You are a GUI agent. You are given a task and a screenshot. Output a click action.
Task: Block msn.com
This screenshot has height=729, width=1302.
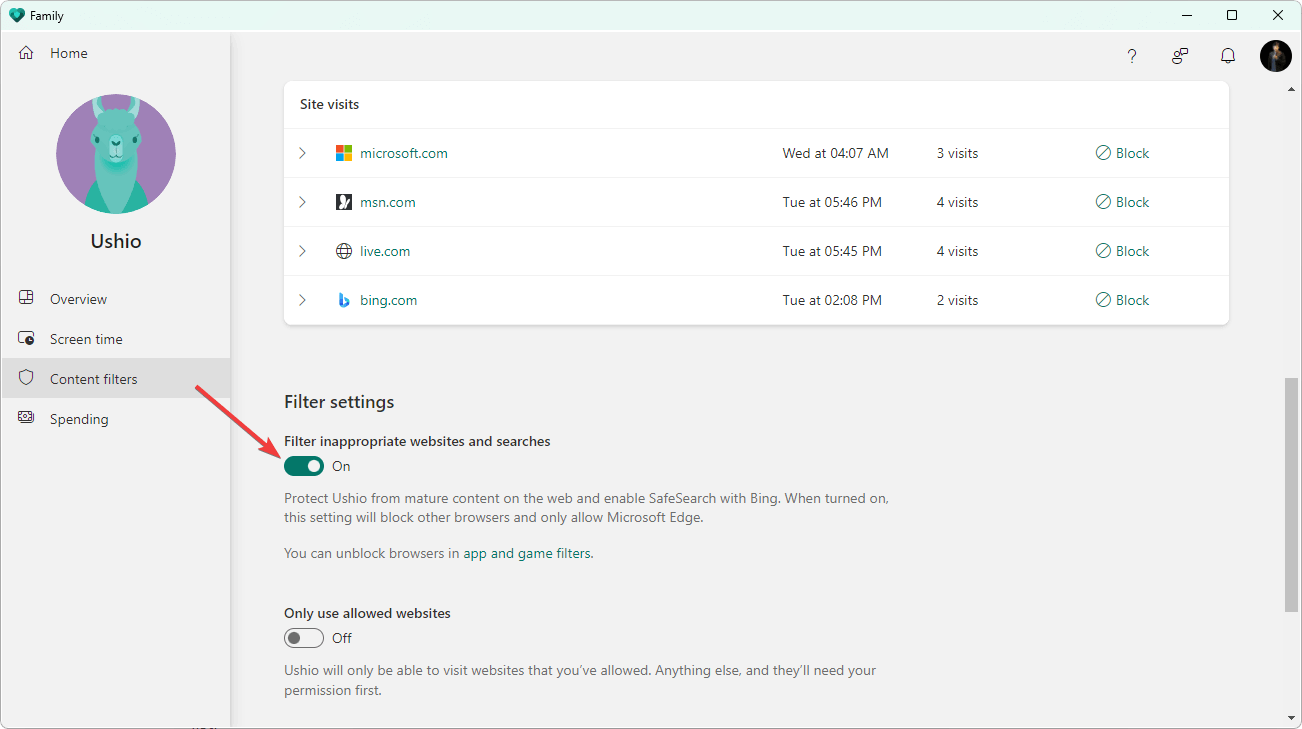(x=1123, y=202)
